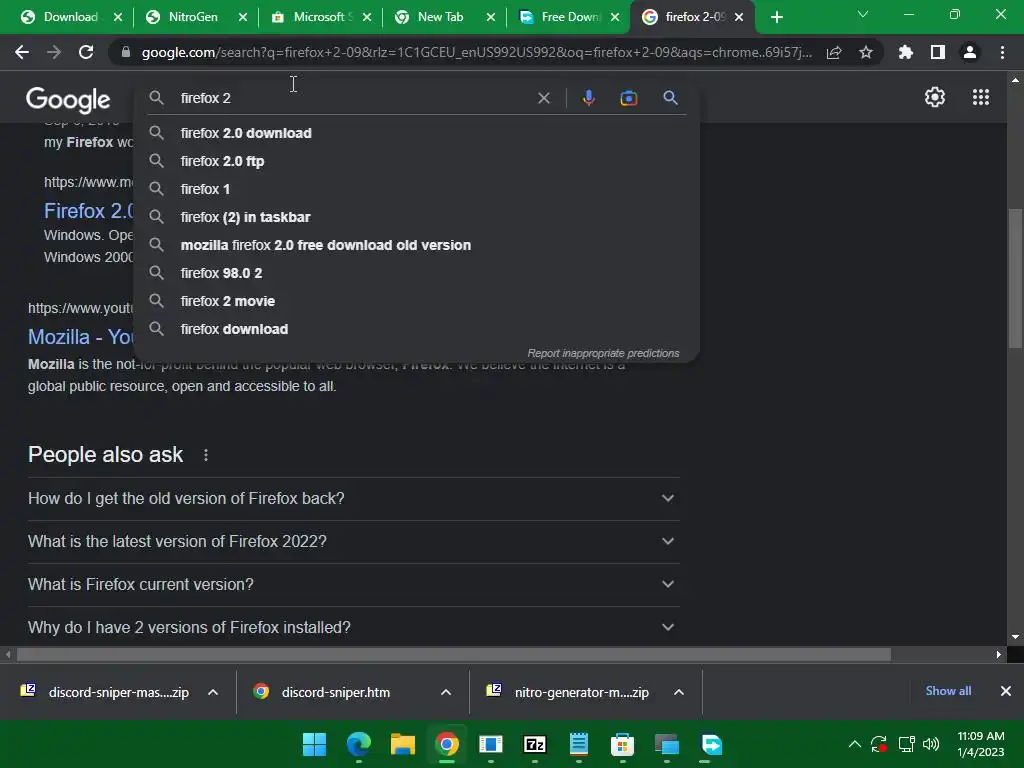Screen dimensions: 1024x768
Task: Open the Mozilla - YouTube result link
Action: pos(81,337)
